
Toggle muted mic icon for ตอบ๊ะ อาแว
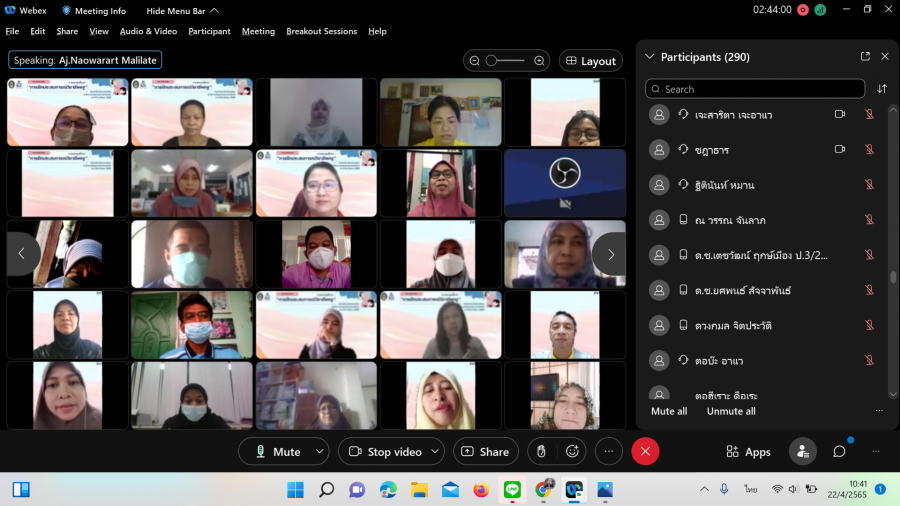click(869, 360)
